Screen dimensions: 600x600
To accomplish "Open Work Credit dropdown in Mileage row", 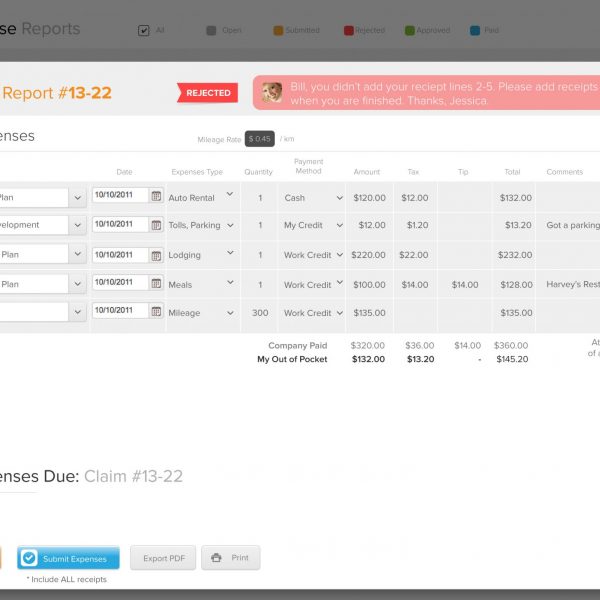I will [339, 313].
